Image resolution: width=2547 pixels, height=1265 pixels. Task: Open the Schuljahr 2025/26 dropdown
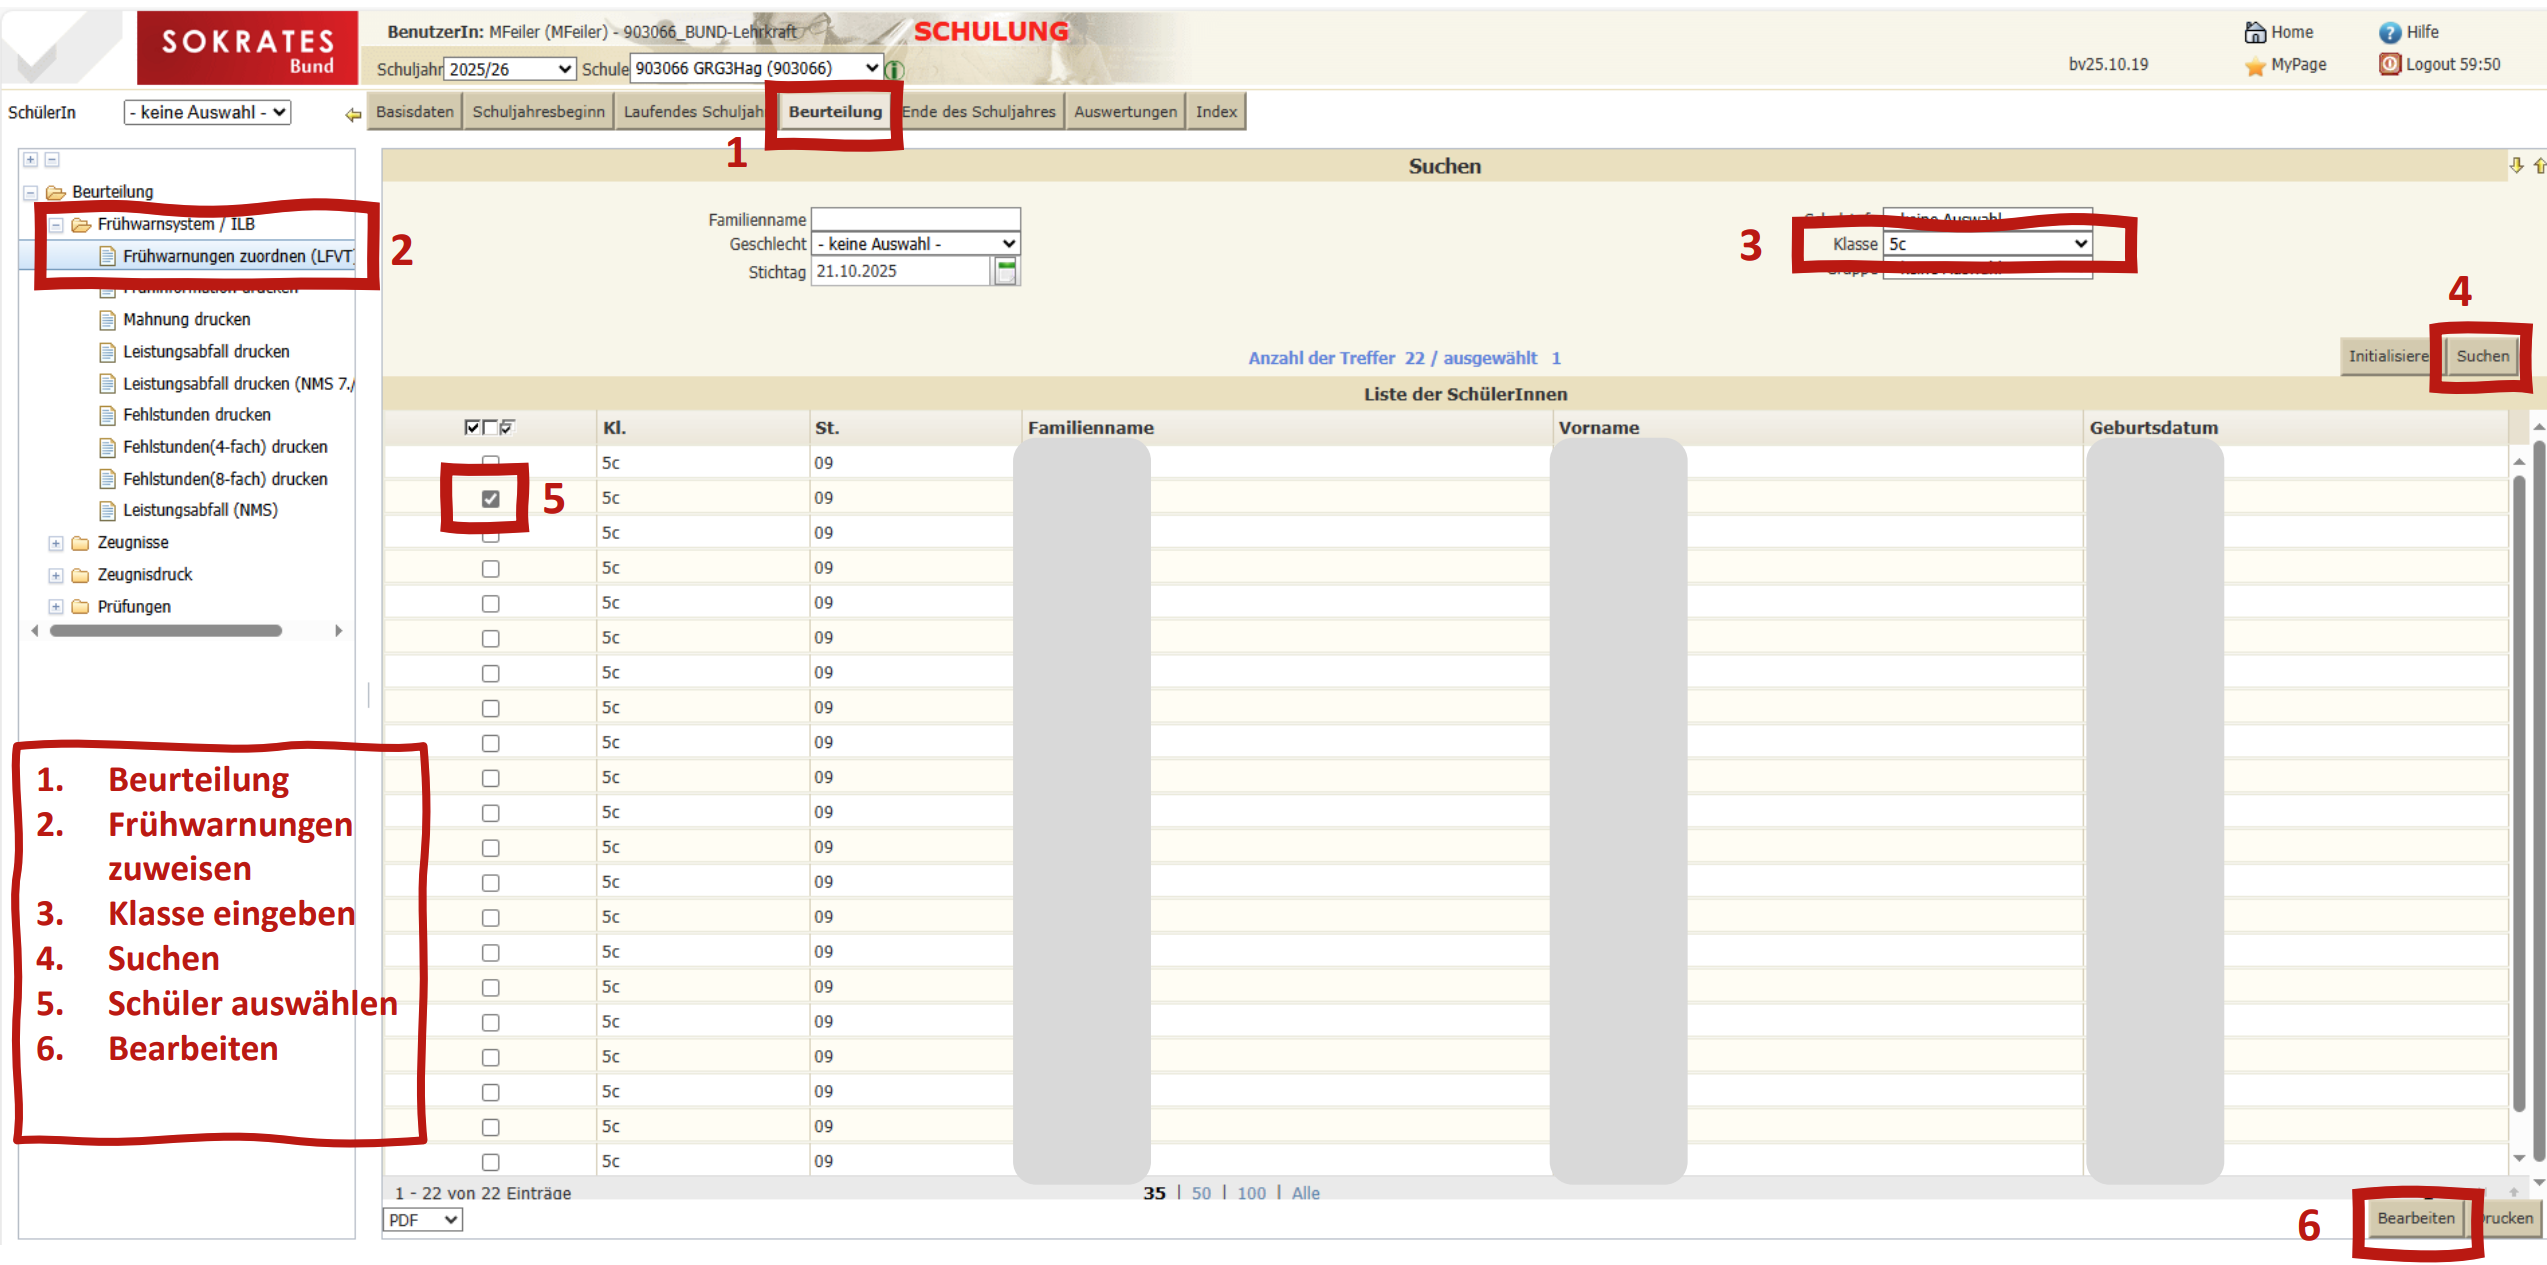tap(510, 69)
